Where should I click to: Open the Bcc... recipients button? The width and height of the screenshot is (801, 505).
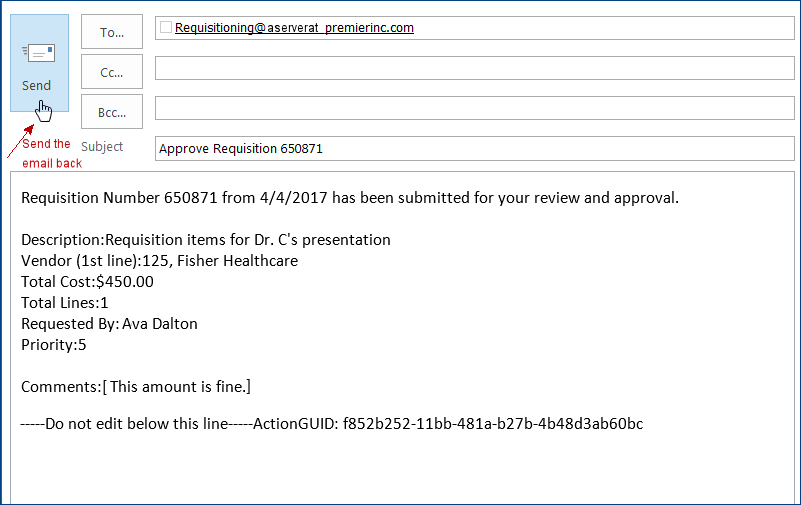coord(111,112)
